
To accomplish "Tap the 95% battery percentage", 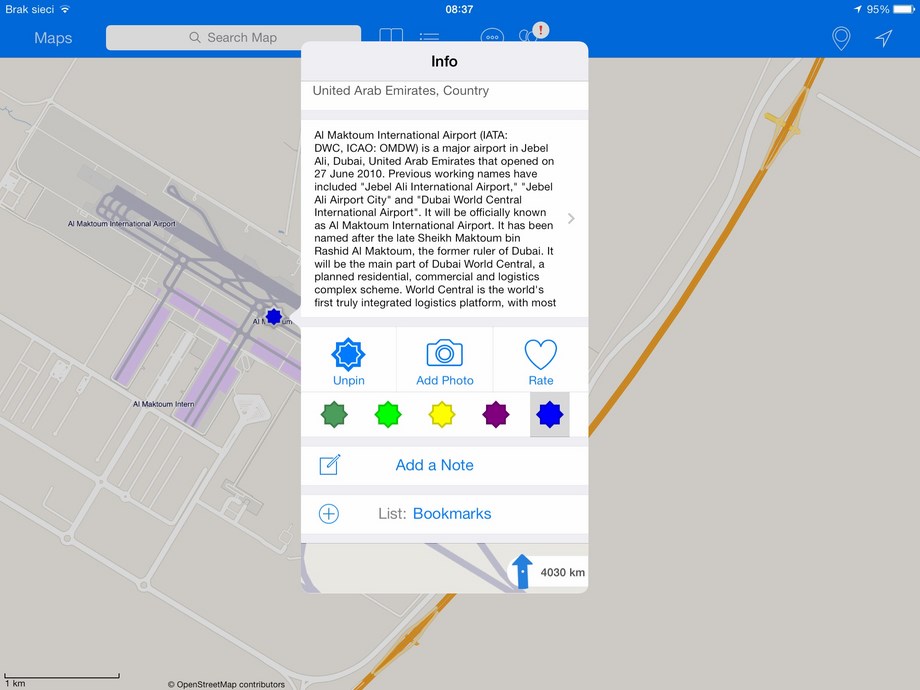I will [x=878, y=9].
